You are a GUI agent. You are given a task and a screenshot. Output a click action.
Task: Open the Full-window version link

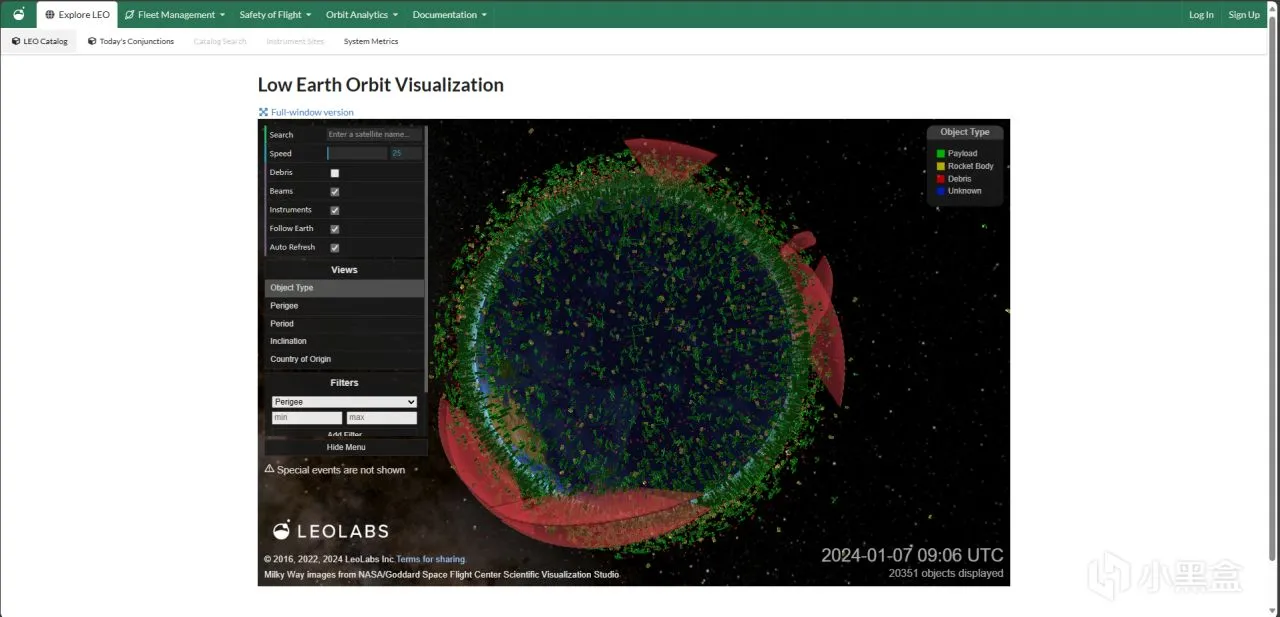click(312, 112)
